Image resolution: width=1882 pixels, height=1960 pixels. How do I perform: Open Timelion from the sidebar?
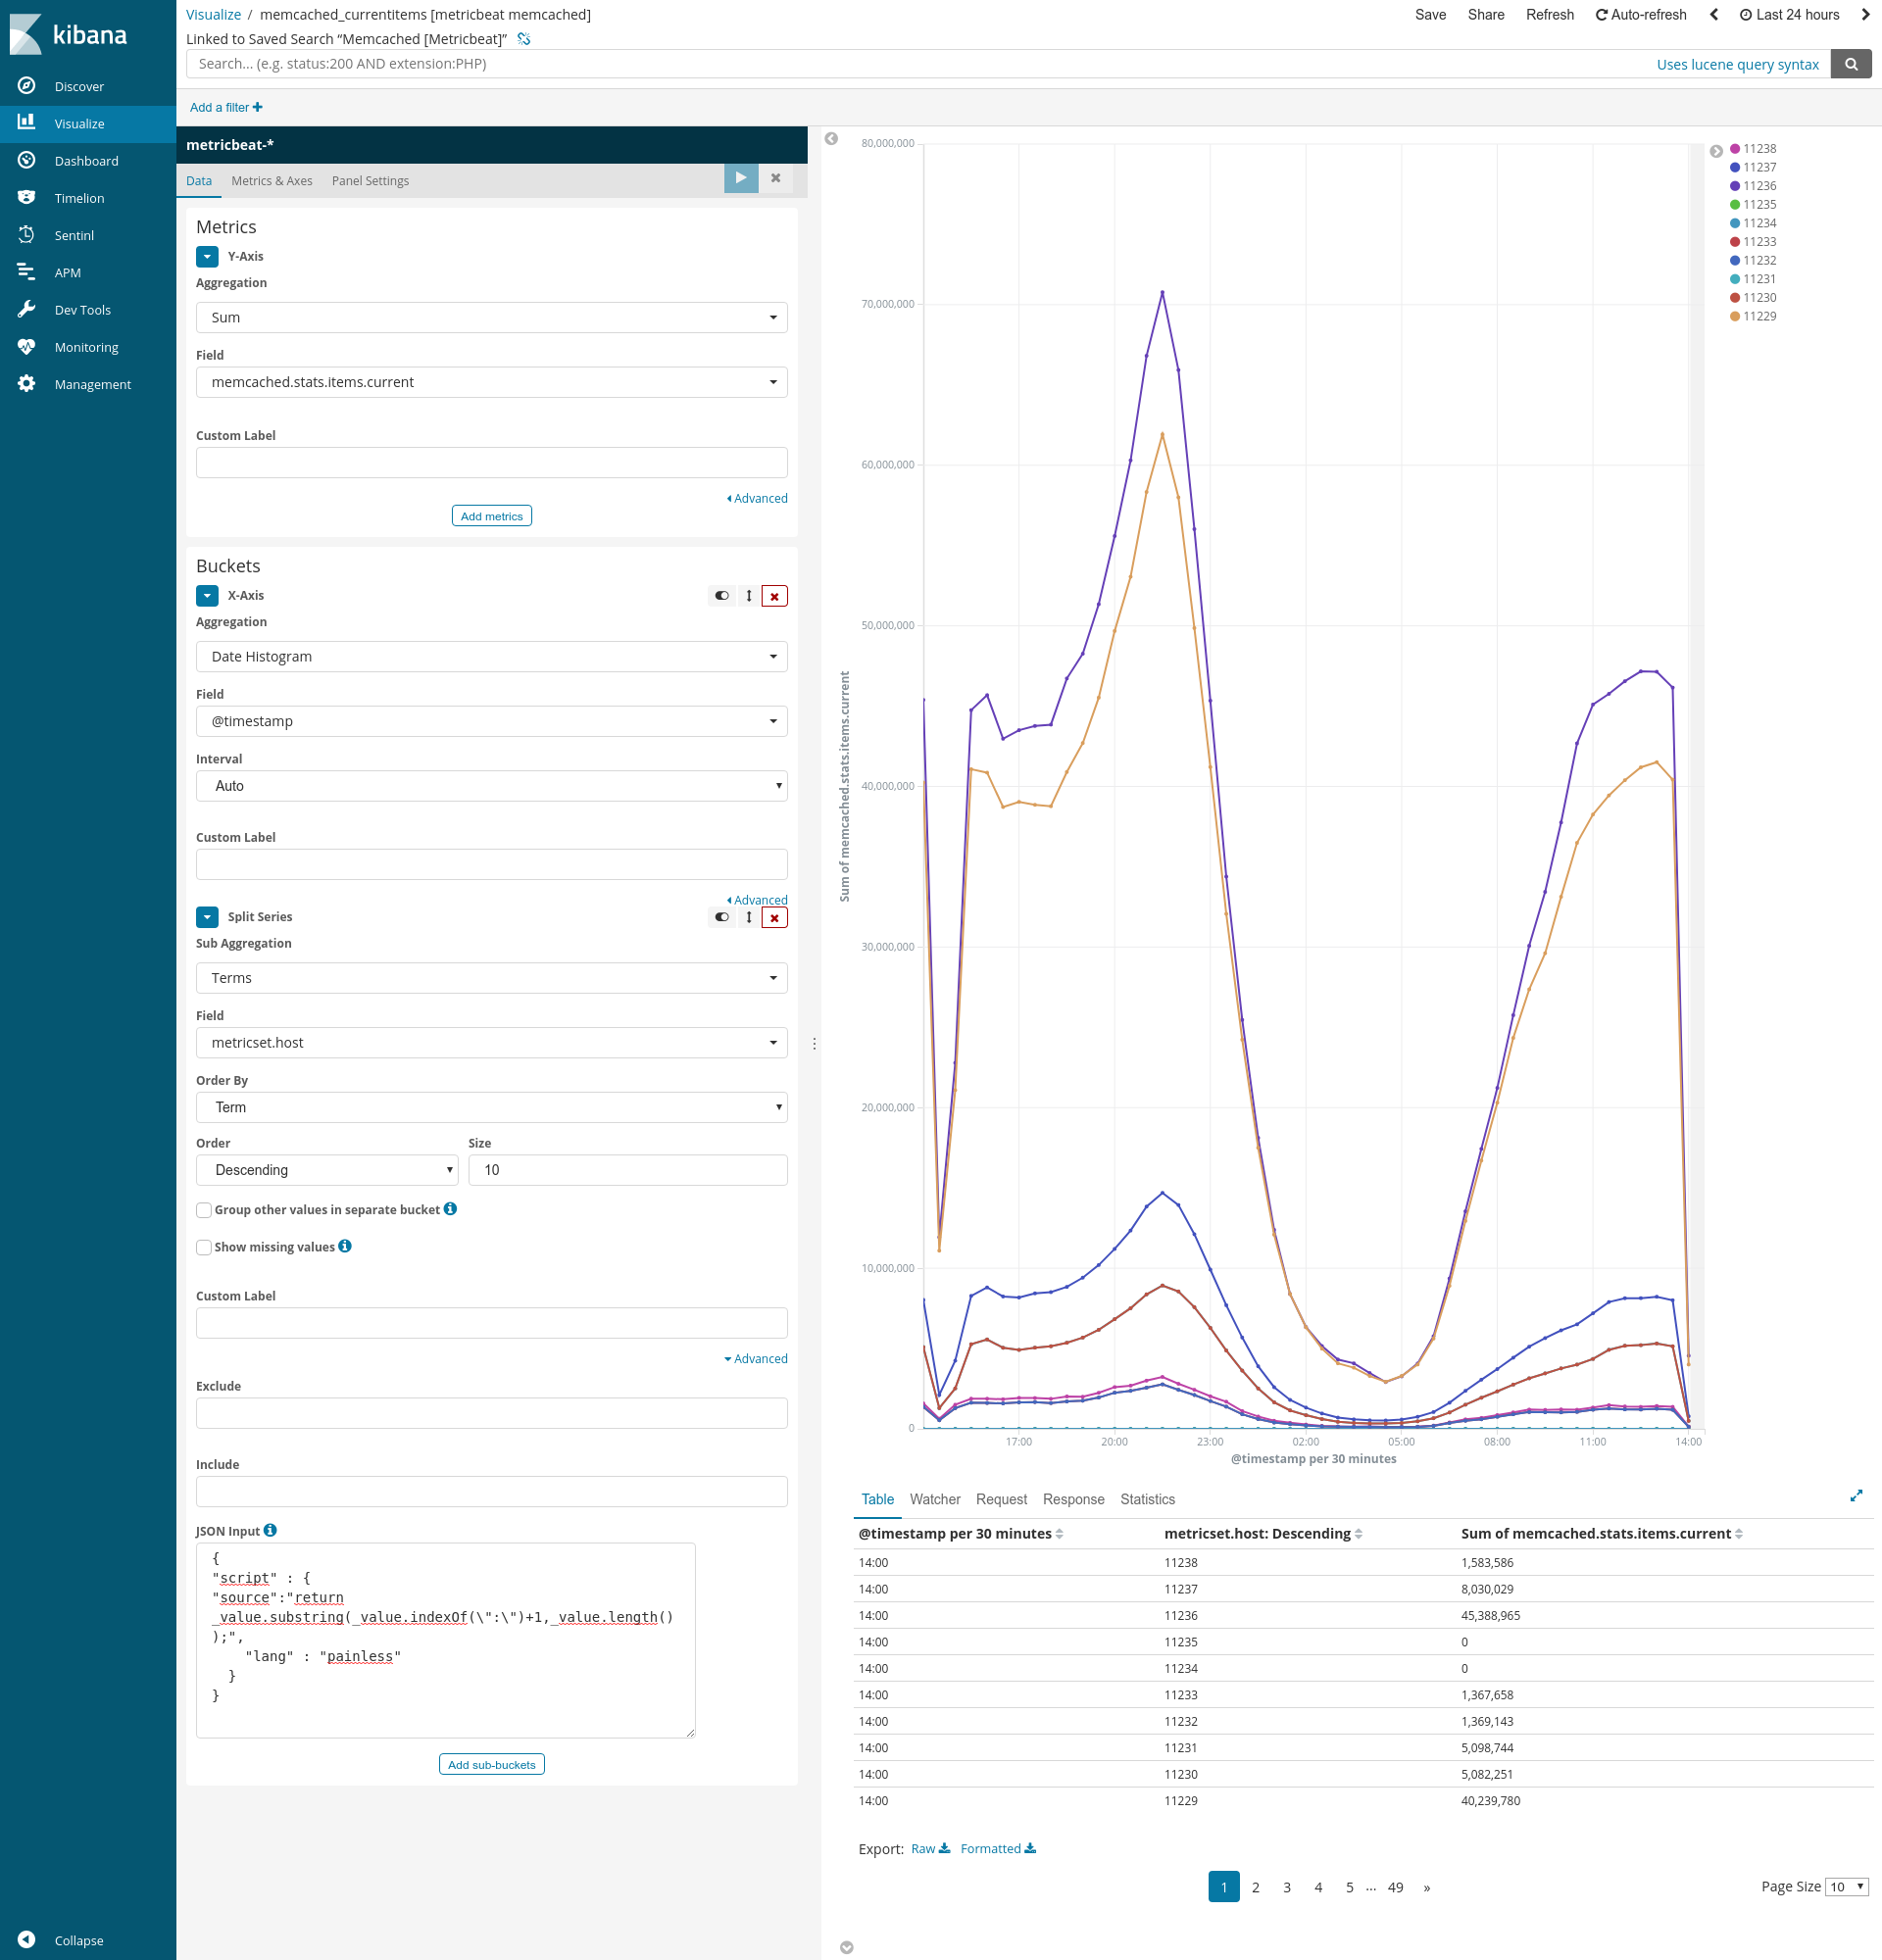79,198
